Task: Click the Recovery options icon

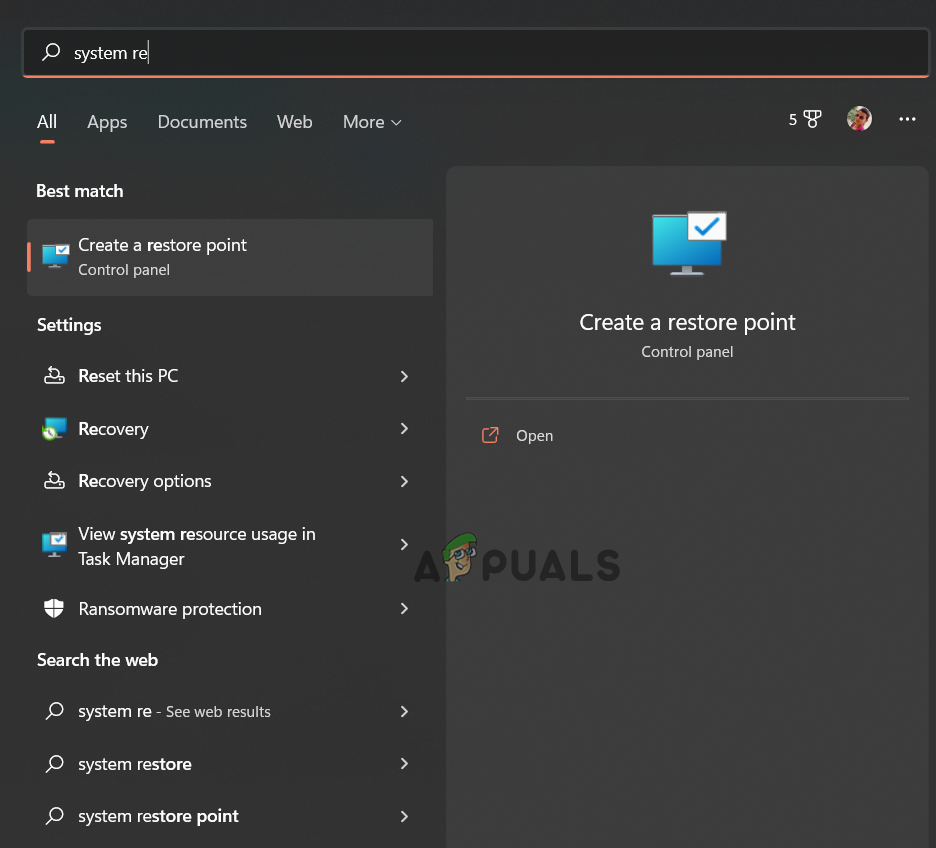Action: click(x=54, y=481)
